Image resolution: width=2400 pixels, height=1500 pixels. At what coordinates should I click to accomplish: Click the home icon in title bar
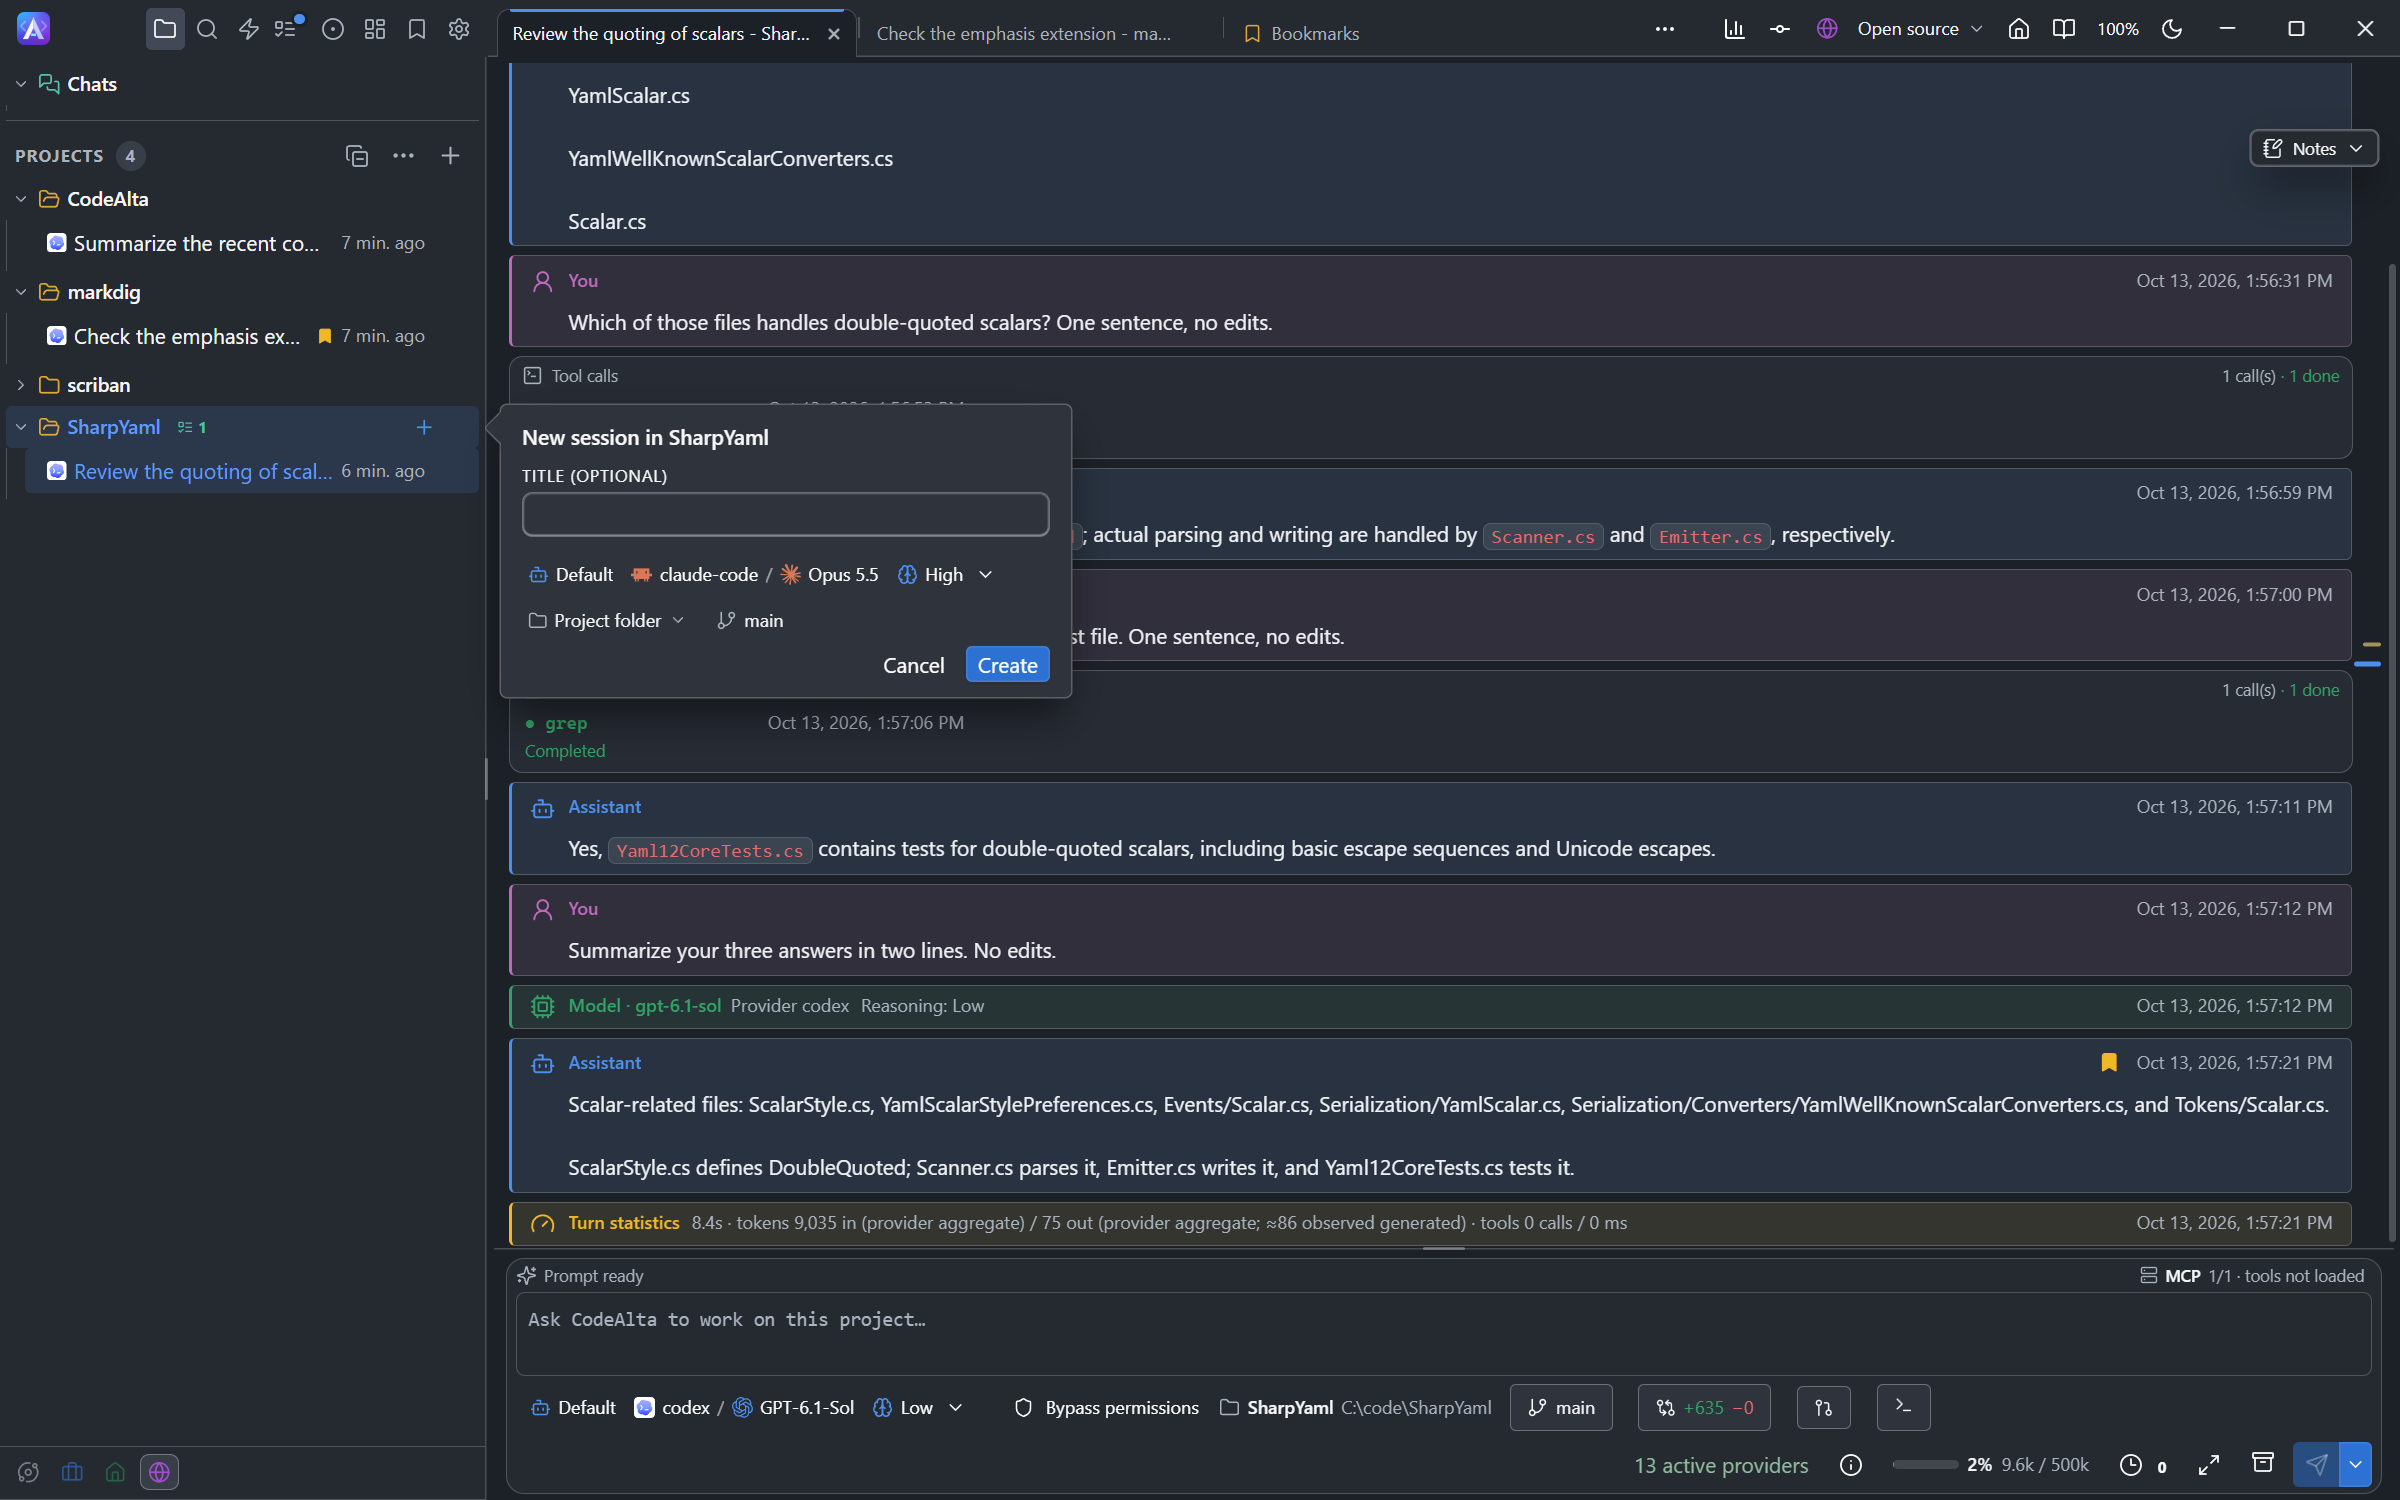pyautogui.click(x=2018, y=29)
